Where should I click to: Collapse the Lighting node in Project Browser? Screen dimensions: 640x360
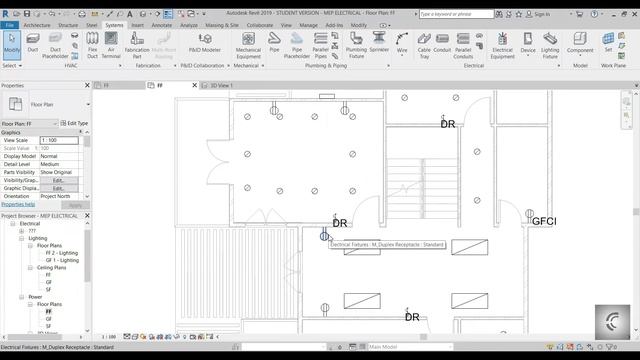click(x=22, y=238)
